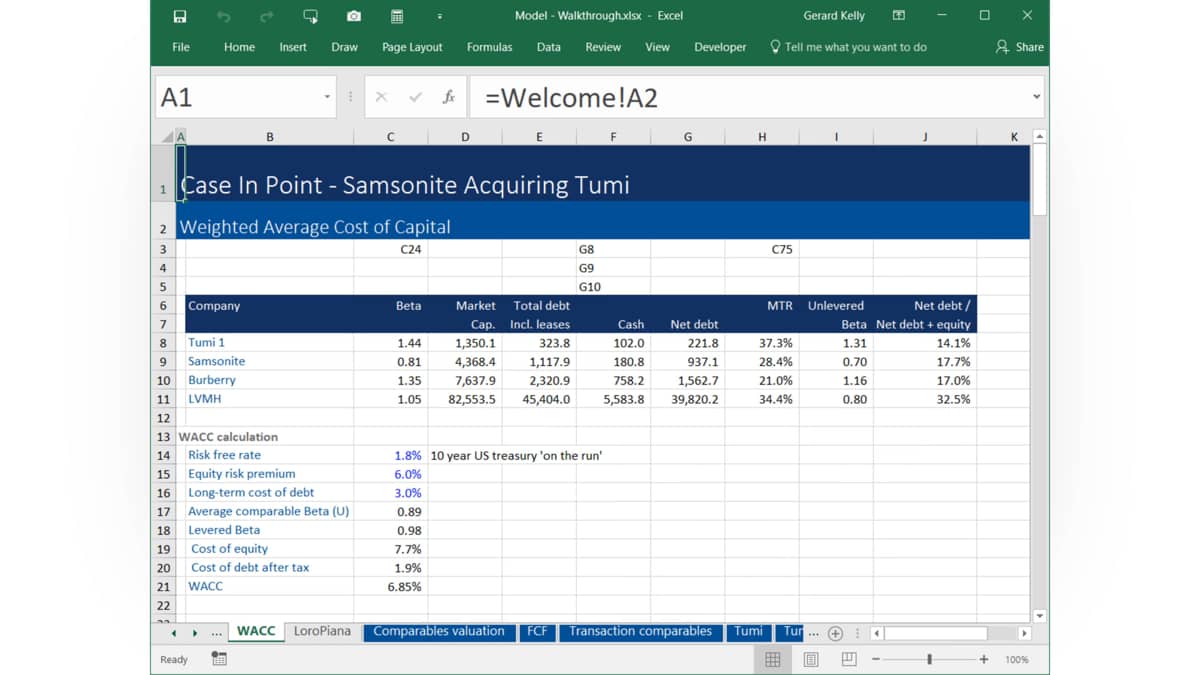This screenshot has height=675, width=1200.
Task: Click the camera icon in the quick access toolbar
Action: 354,16
